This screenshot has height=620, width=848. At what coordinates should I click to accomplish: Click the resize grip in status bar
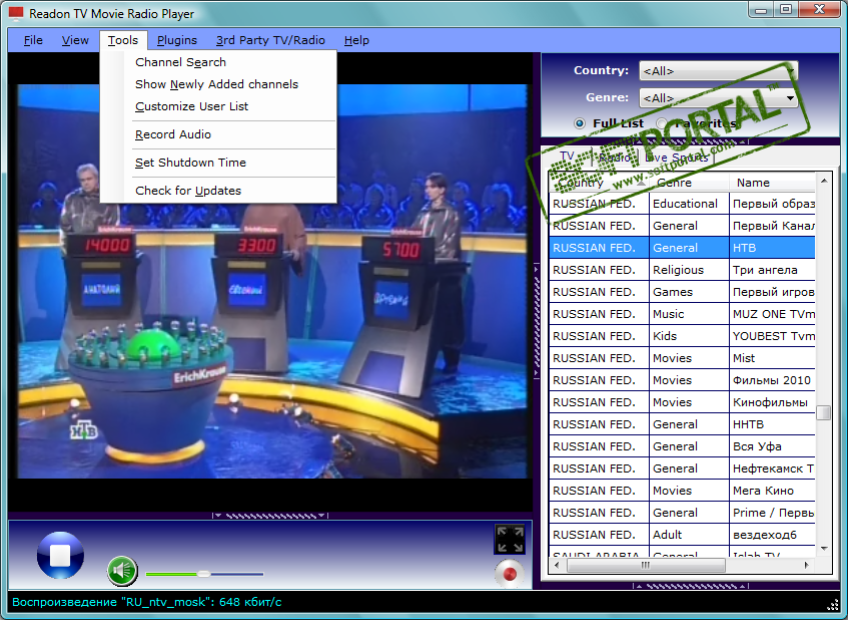(x=833, y=605)
